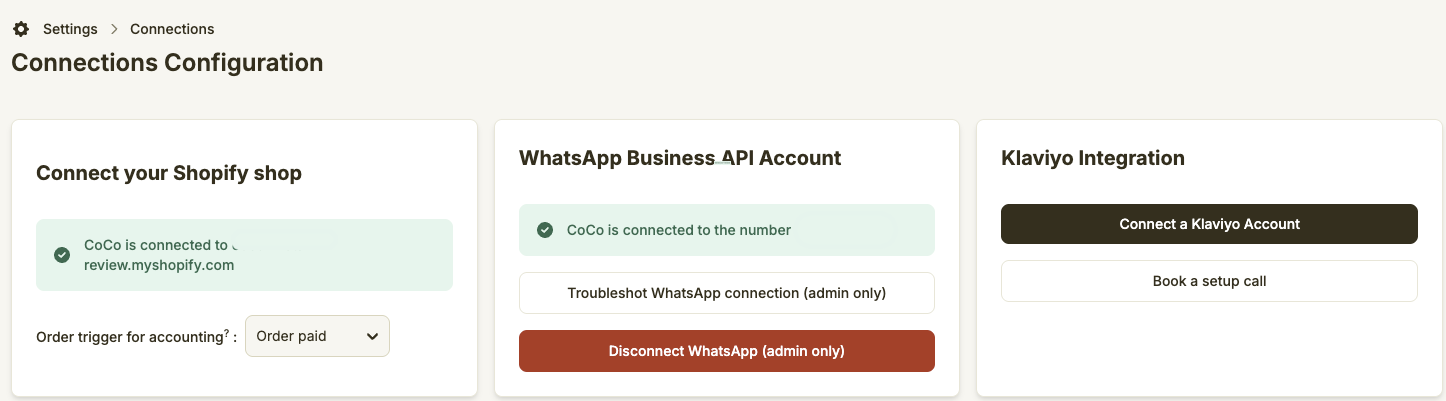Viewport: 1446px width, 401px height.
Task: Click the green checkmark in the WhatsApp status
Action: click(545, 230)
